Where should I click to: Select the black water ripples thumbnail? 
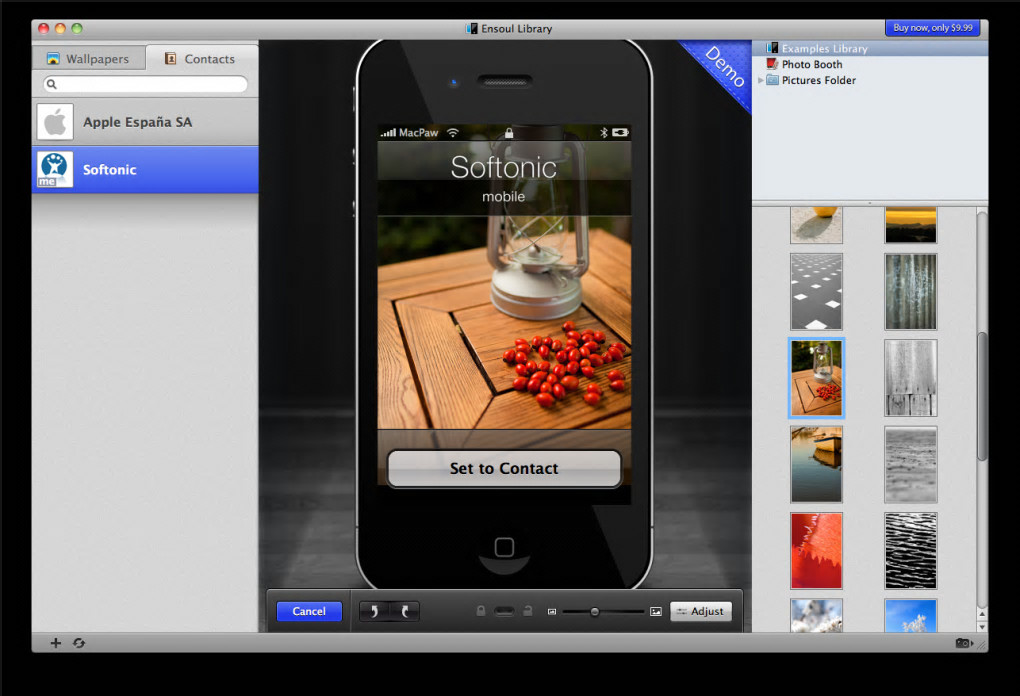point(911,550)
